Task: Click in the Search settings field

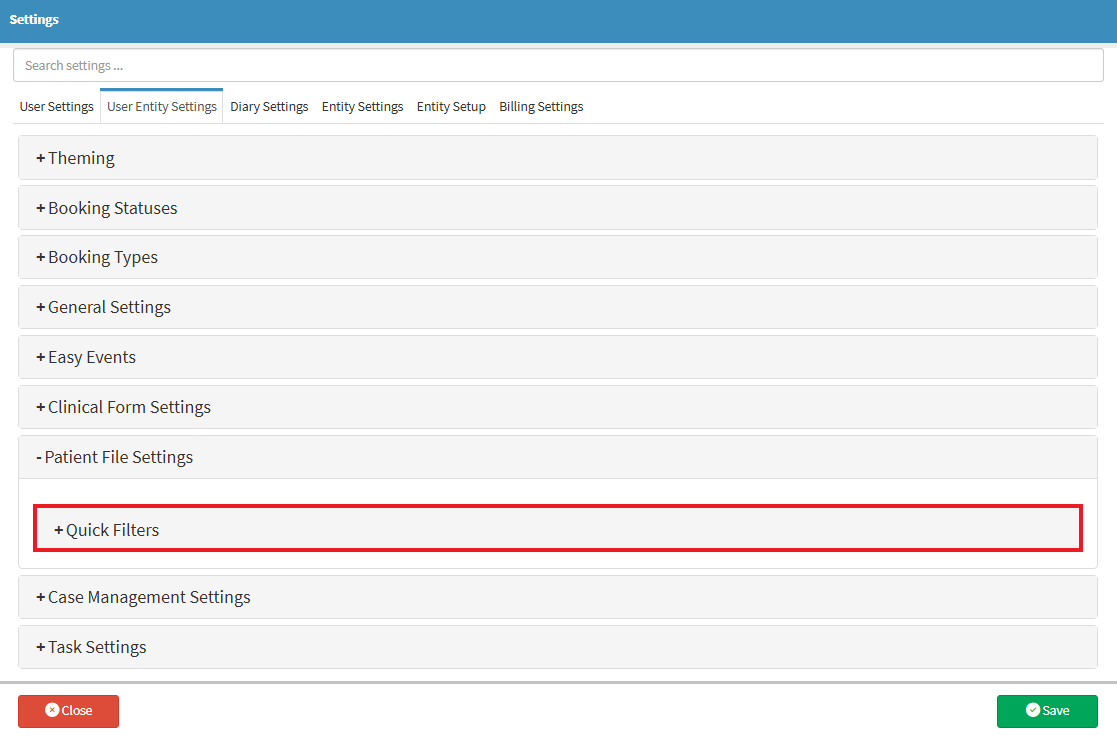Action: pos(558,66)
